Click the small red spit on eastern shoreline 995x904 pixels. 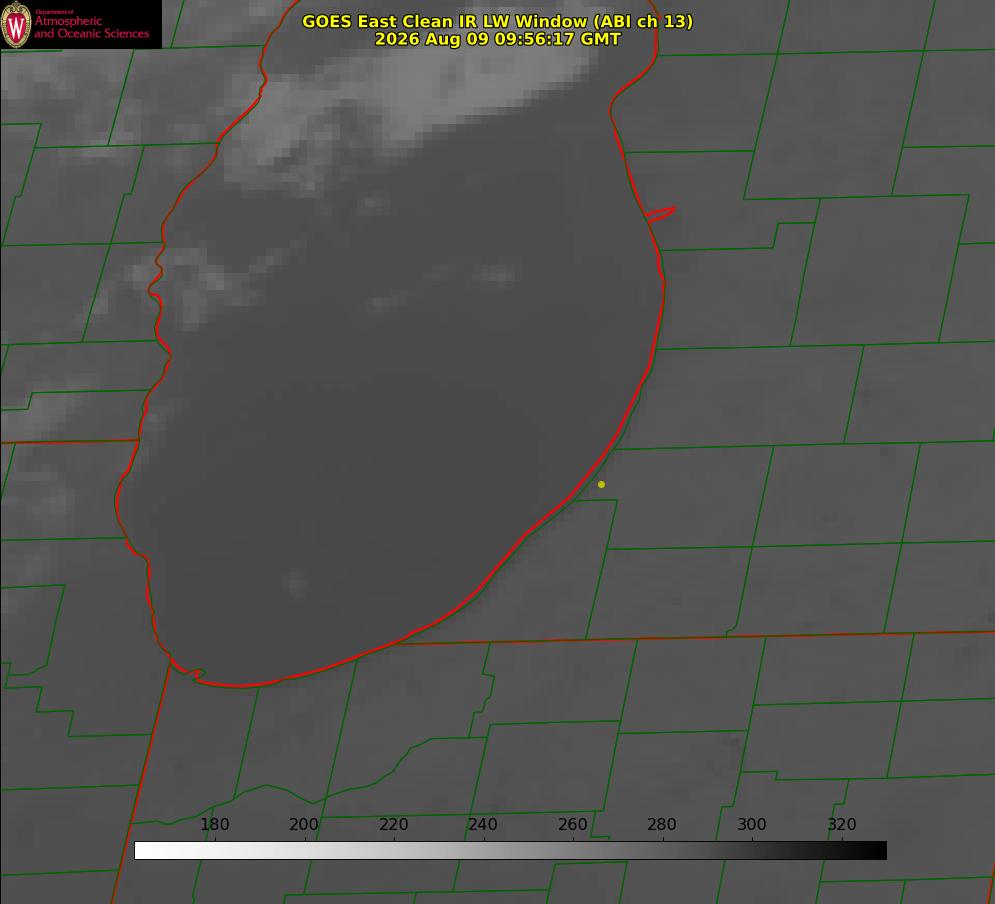660,214
